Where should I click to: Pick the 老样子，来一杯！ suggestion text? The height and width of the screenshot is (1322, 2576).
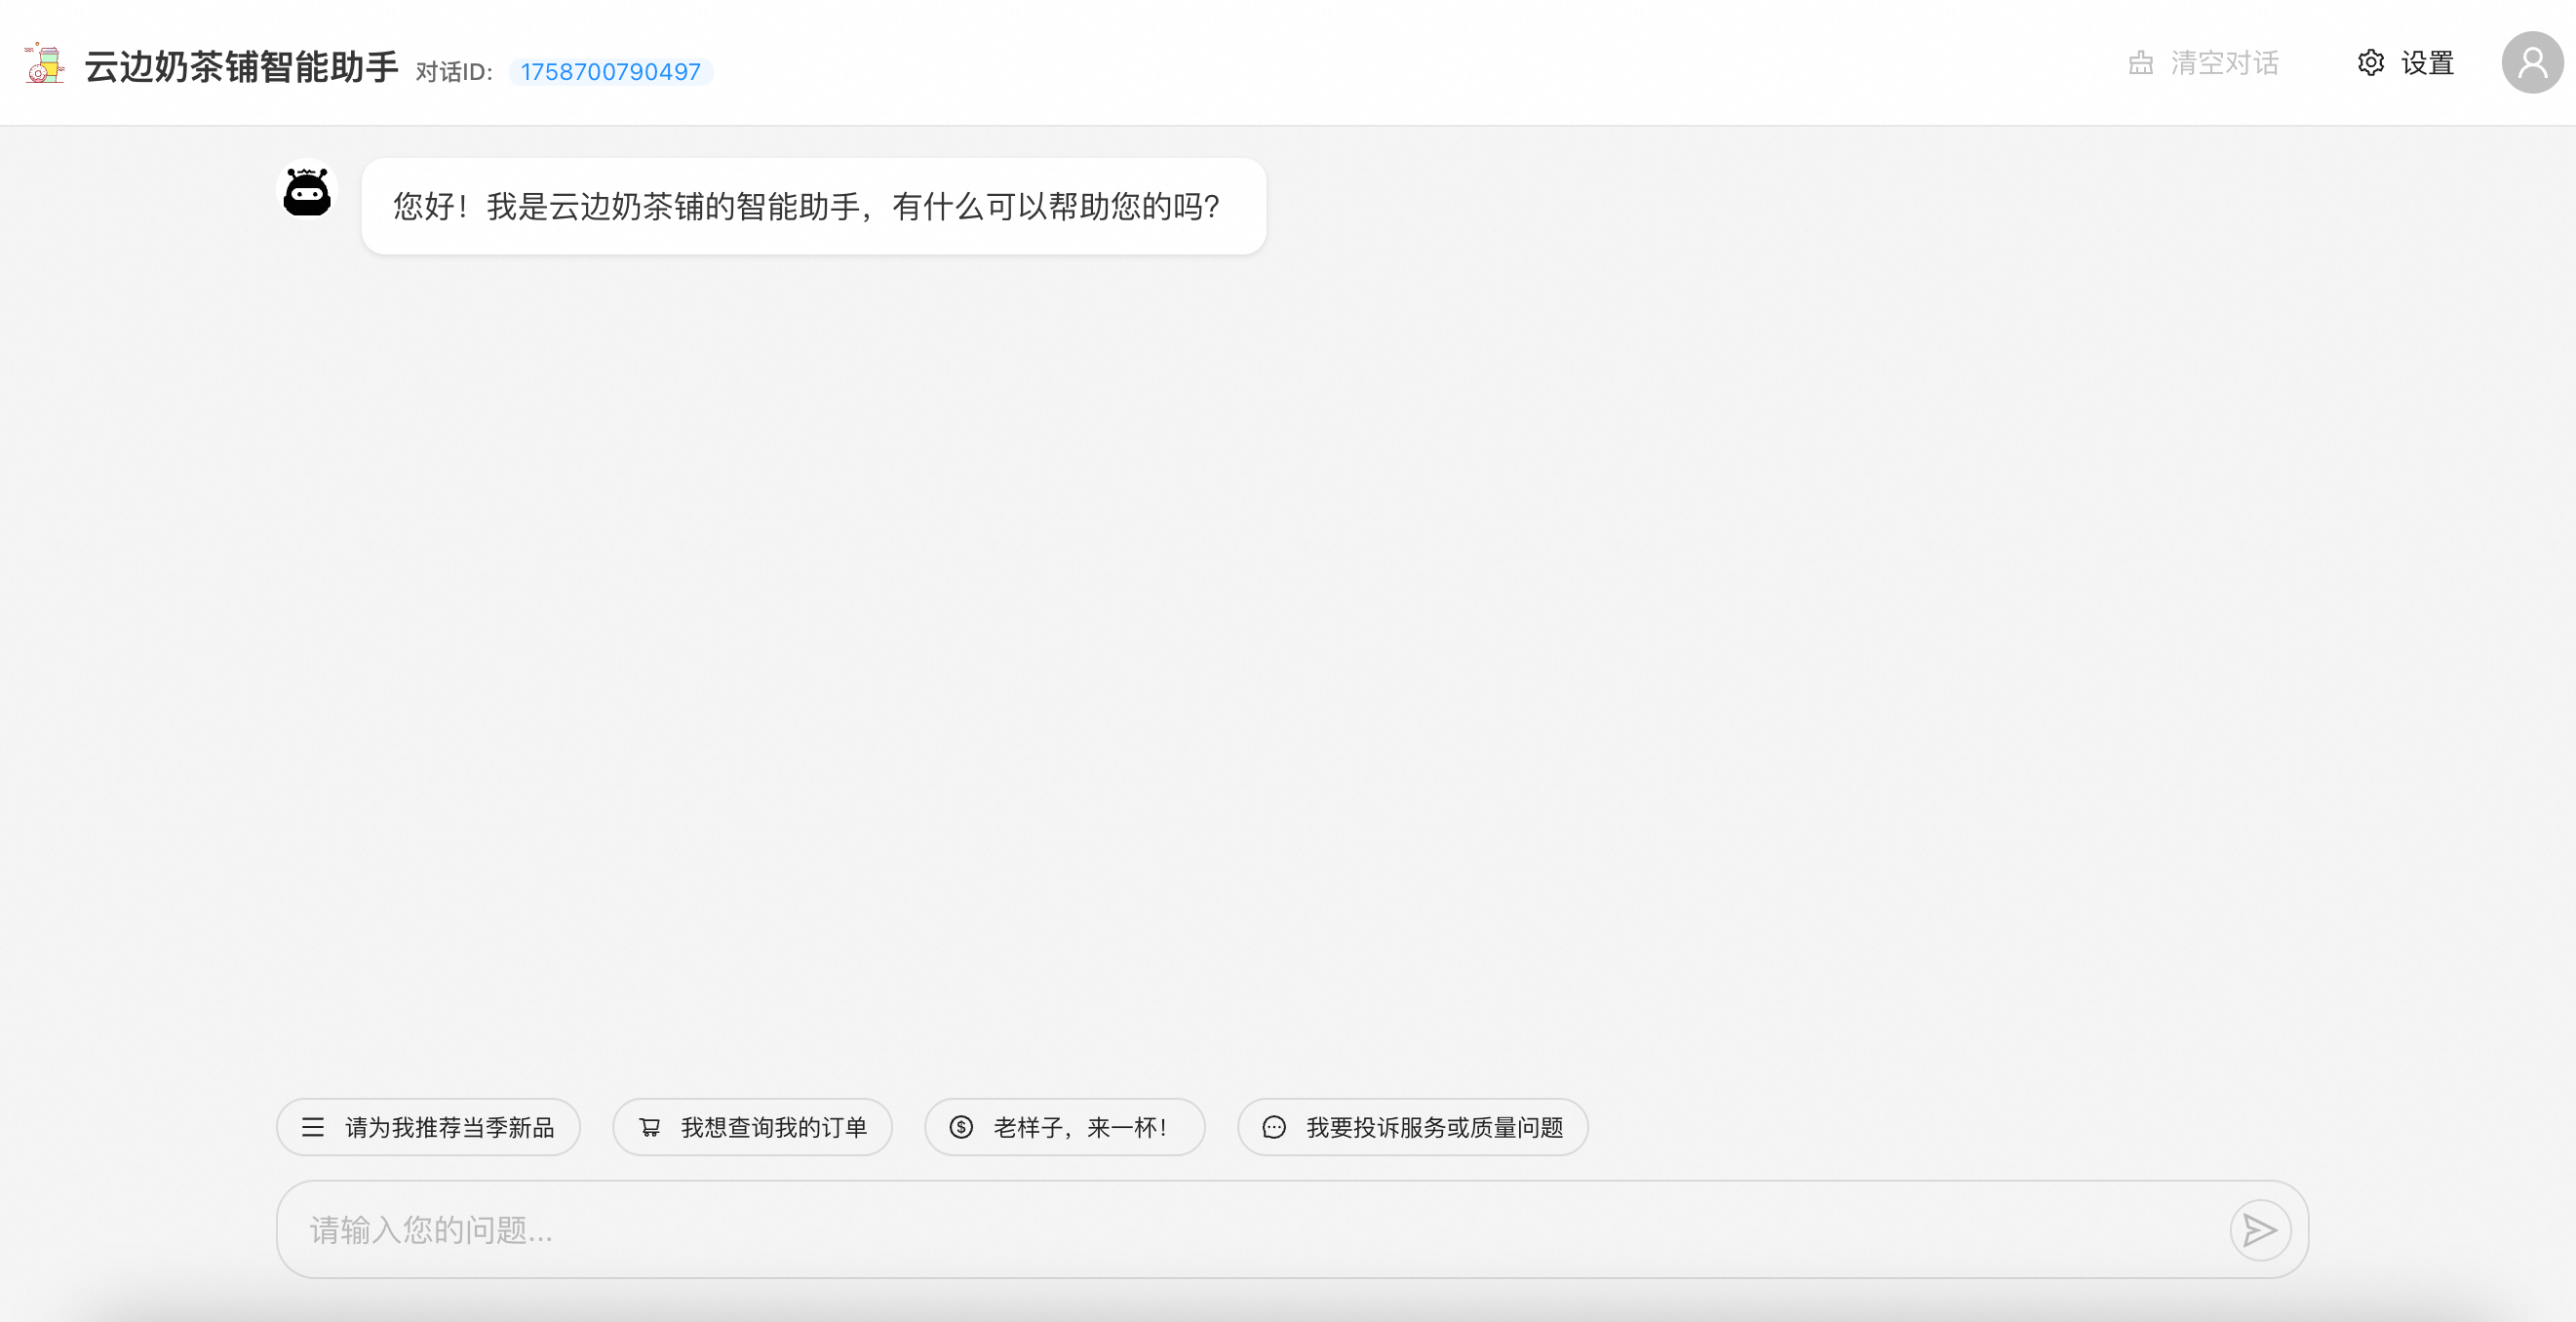pos(1079,1127)
